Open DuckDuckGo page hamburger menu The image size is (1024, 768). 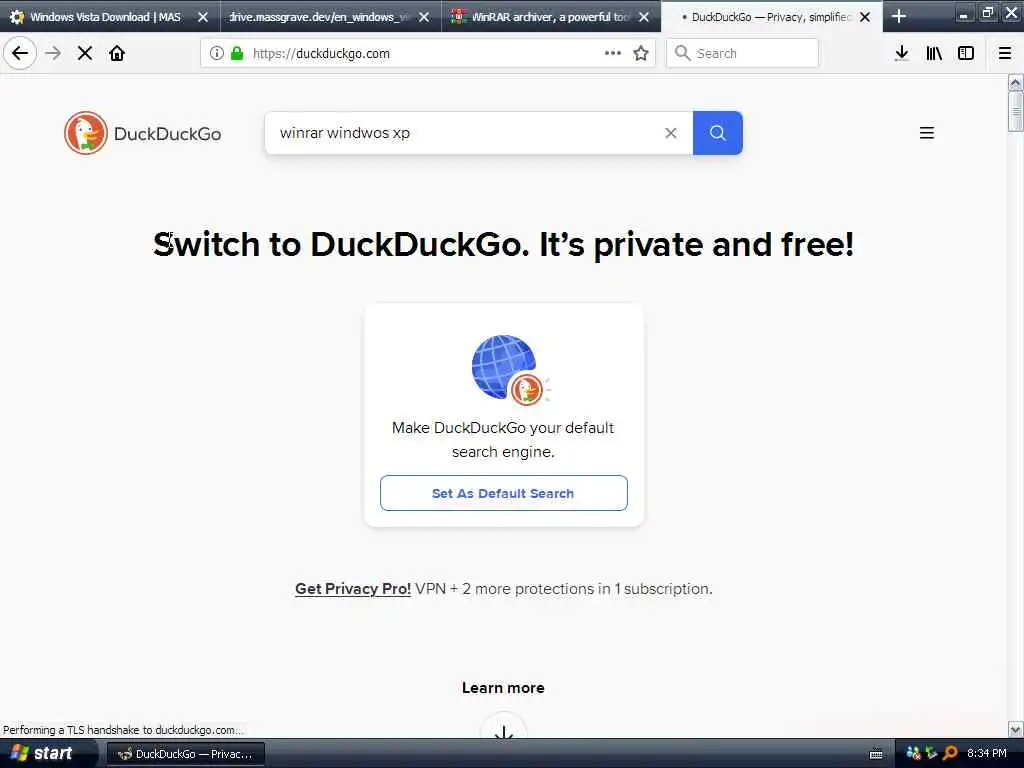pos(927,133)
